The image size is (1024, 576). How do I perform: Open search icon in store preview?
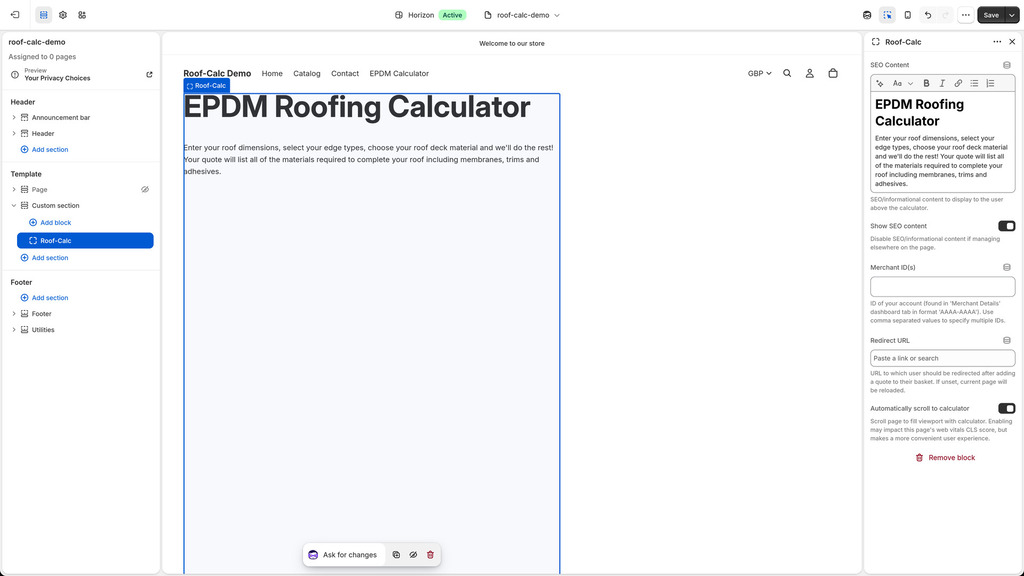[787, 73]
